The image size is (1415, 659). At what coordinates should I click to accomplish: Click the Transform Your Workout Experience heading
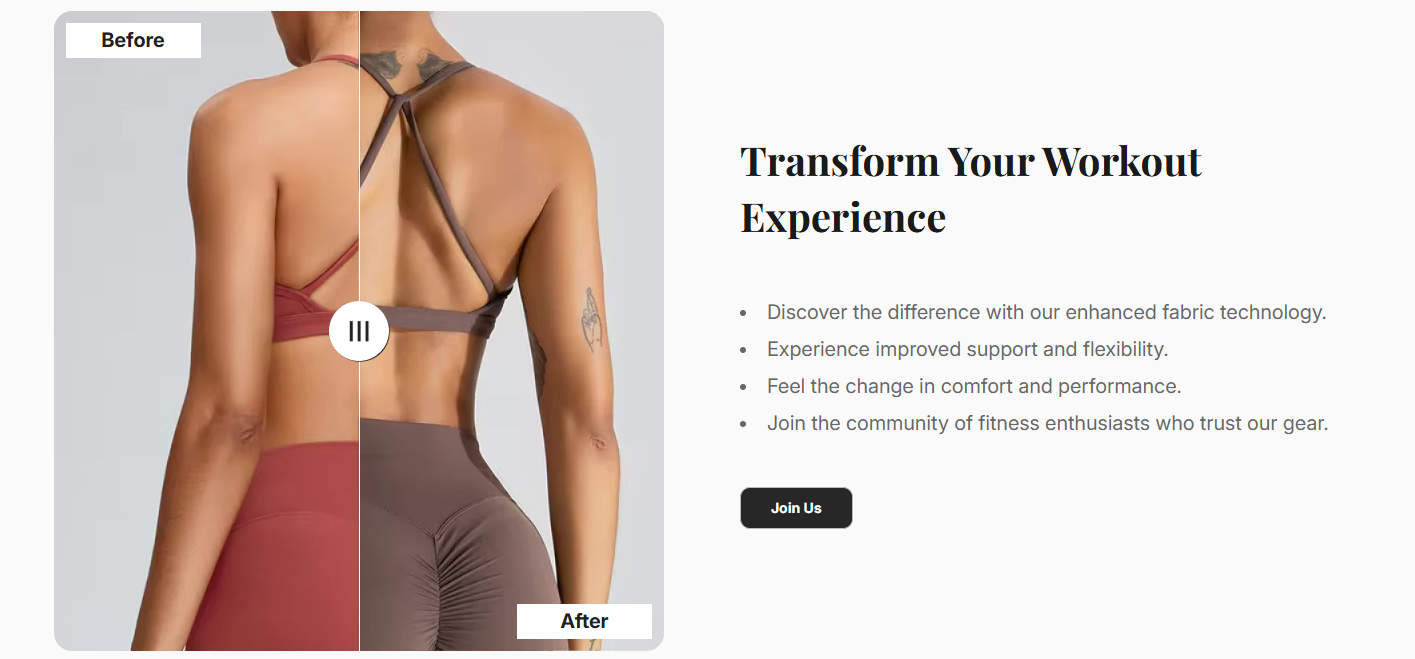(971, 189)
